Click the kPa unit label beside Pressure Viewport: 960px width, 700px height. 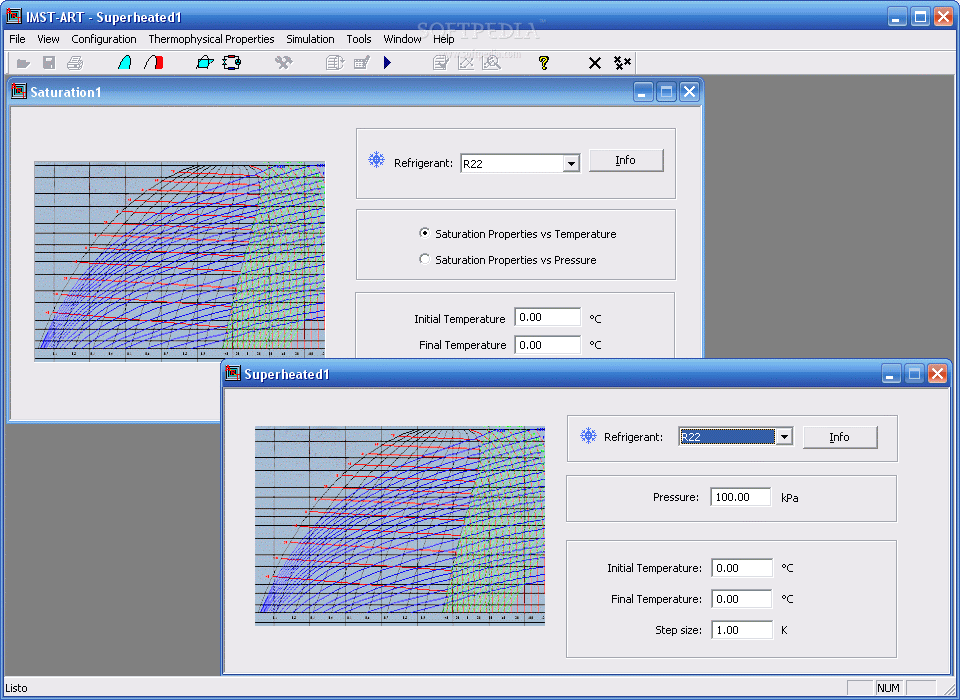790,497
